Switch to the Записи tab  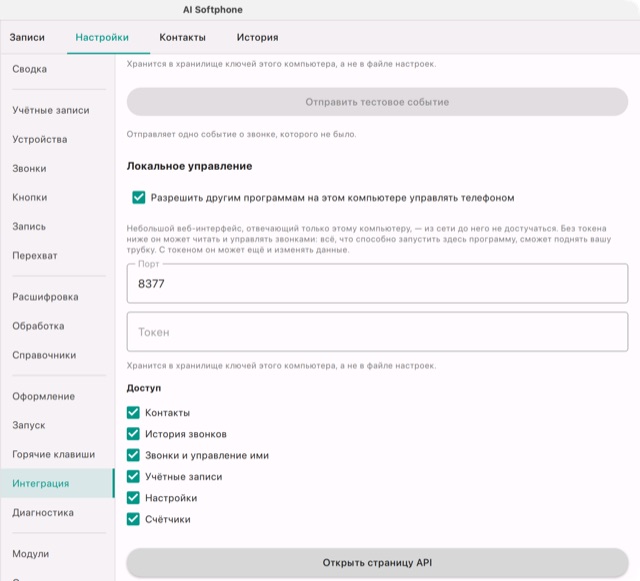tap(27, 37)
